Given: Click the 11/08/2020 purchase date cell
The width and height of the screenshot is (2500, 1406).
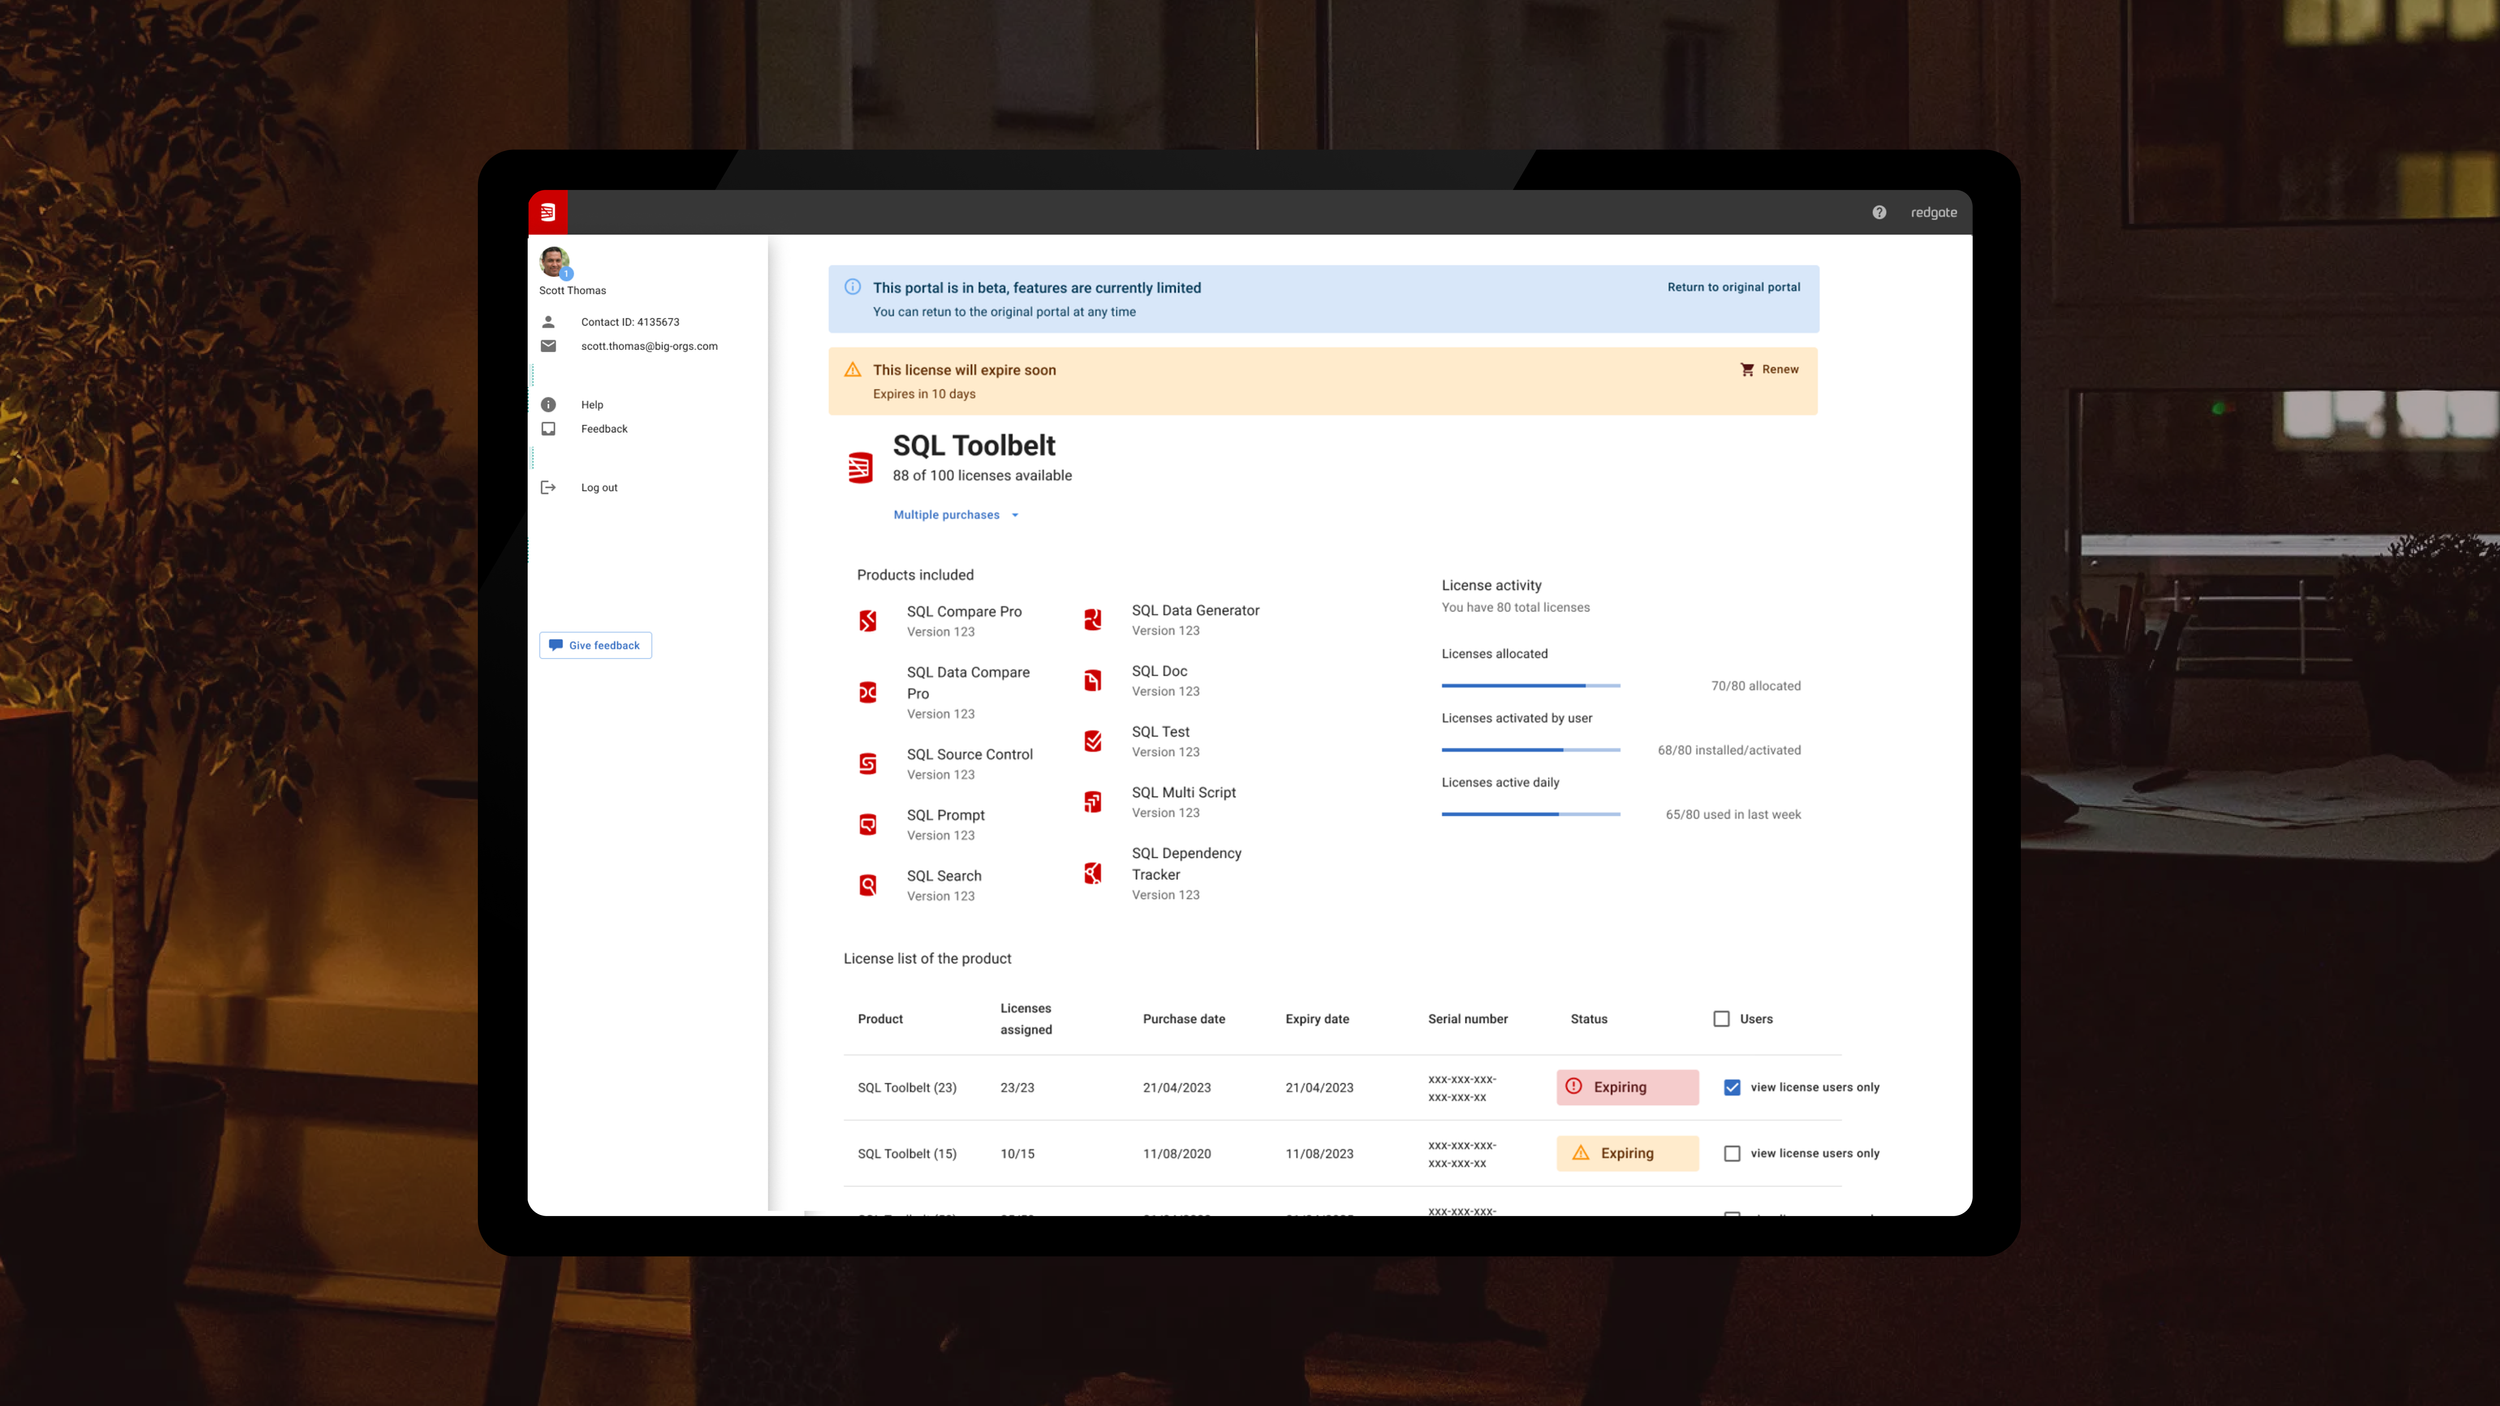Looking at the screenshot, I should 1177,1154.
